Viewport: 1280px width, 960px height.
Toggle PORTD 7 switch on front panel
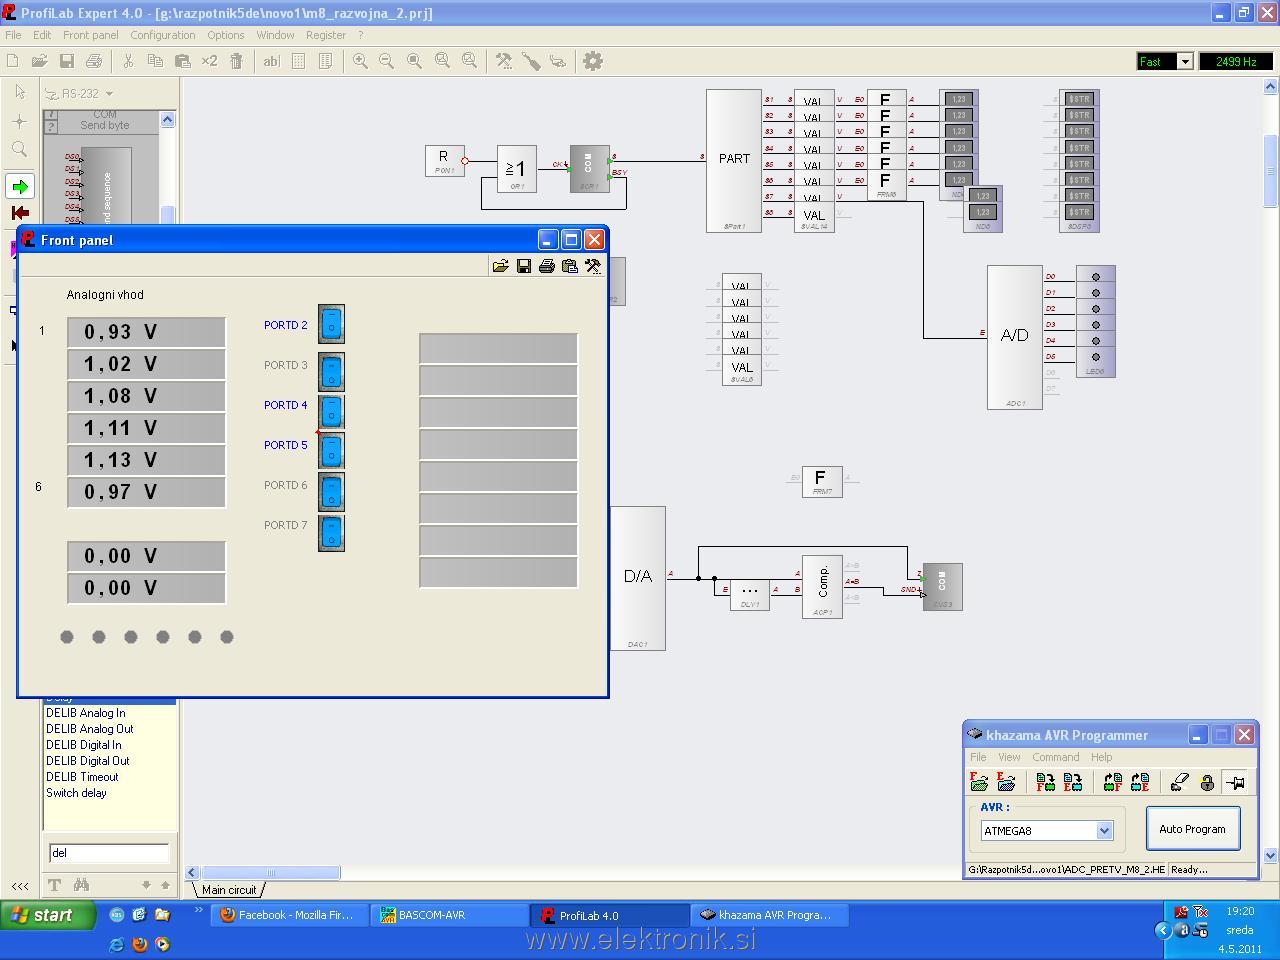(331, 532)
